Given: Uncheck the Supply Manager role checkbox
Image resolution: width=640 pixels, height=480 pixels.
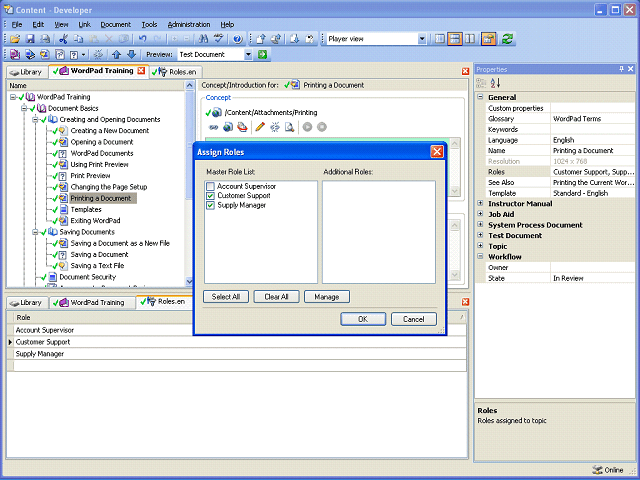Looking at the screenshot, I should [211, 205].
